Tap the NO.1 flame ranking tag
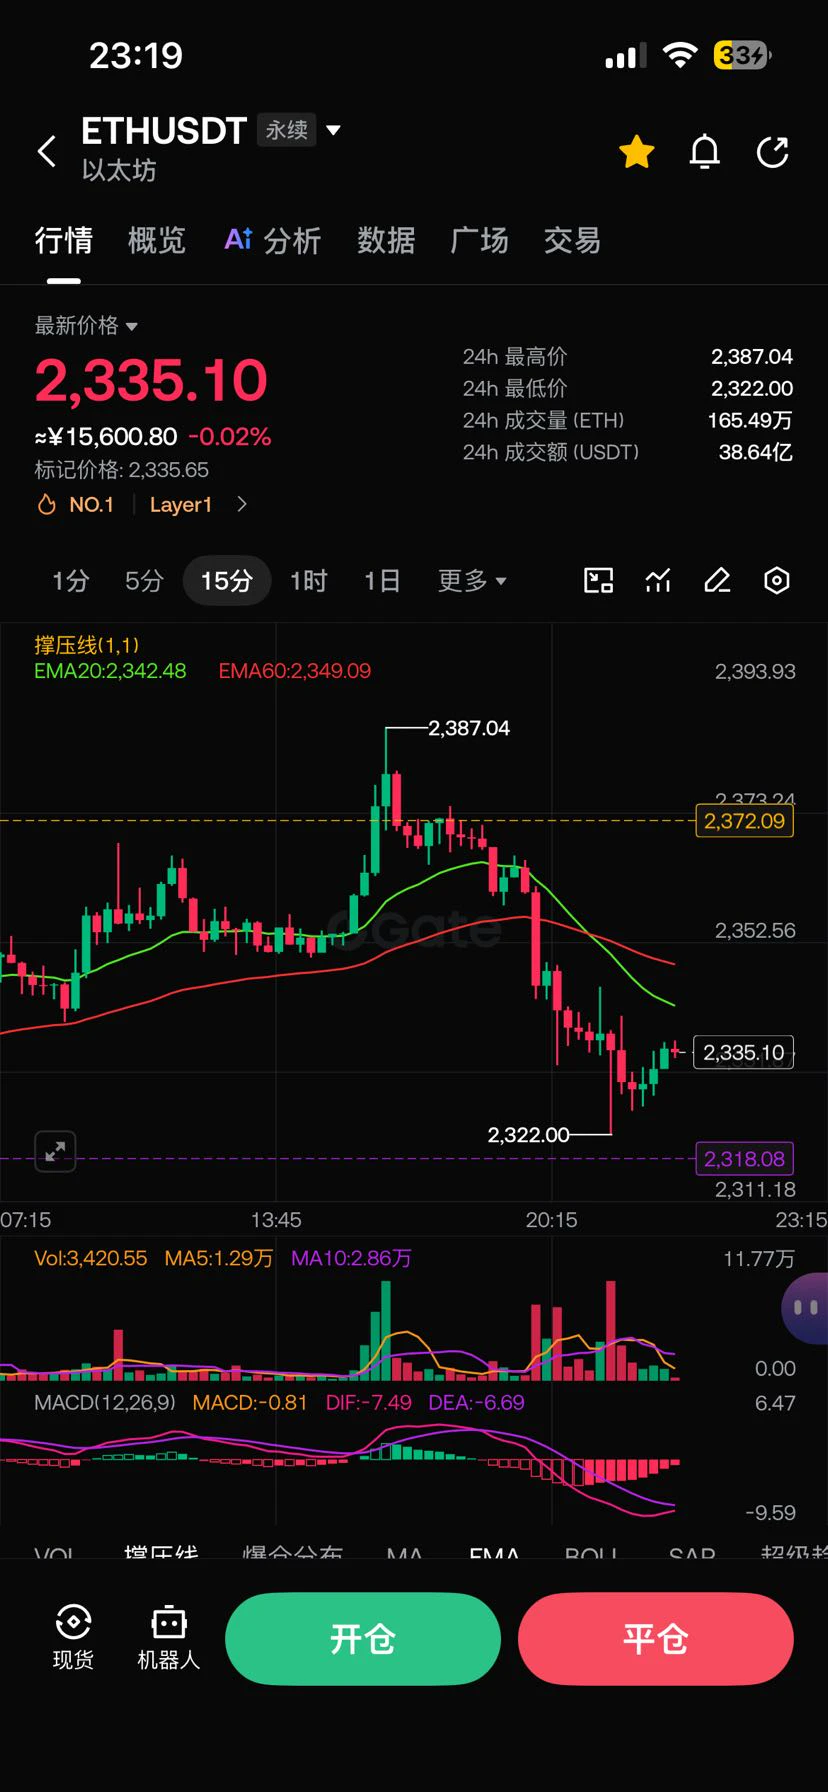Image resolution: width=828 pixels, height=1792 pixels. point(76,505)
